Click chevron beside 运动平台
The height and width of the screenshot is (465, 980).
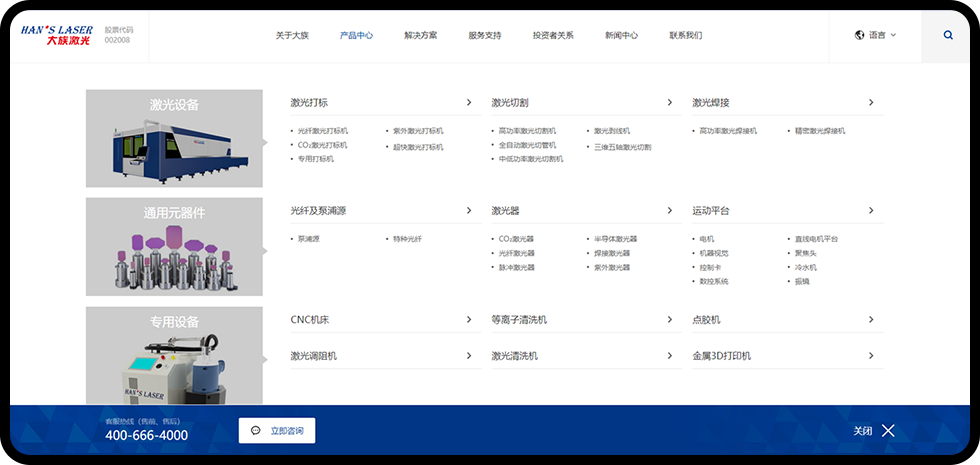(x=871, y=211)
